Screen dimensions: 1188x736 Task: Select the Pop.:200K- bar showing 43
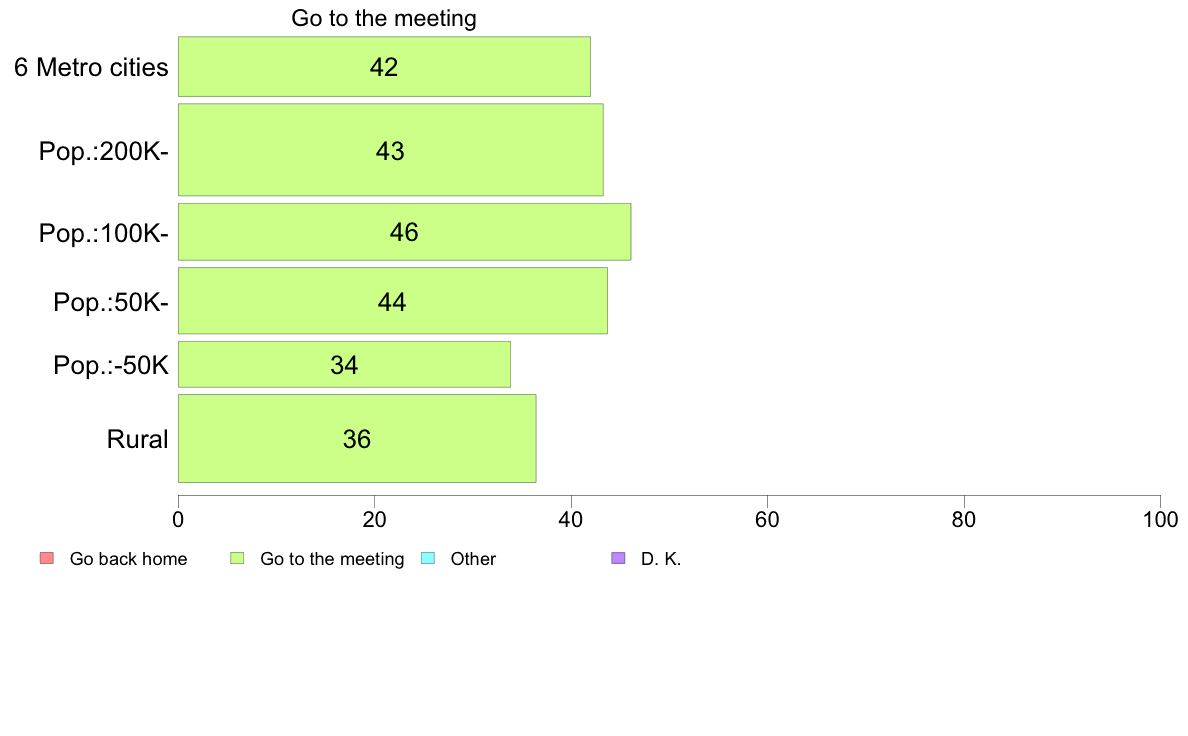(390, 150)
